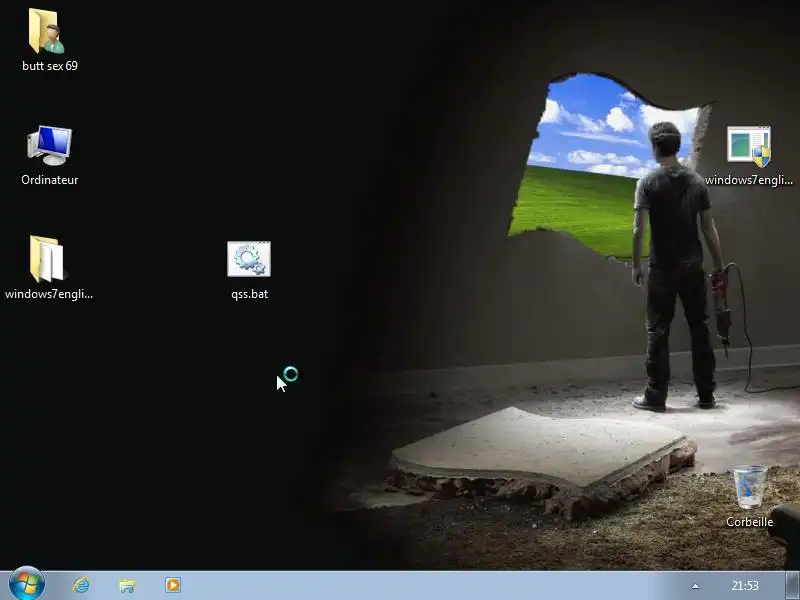
Task: Click the Ordinateur label text
Action: coord(49,180)
